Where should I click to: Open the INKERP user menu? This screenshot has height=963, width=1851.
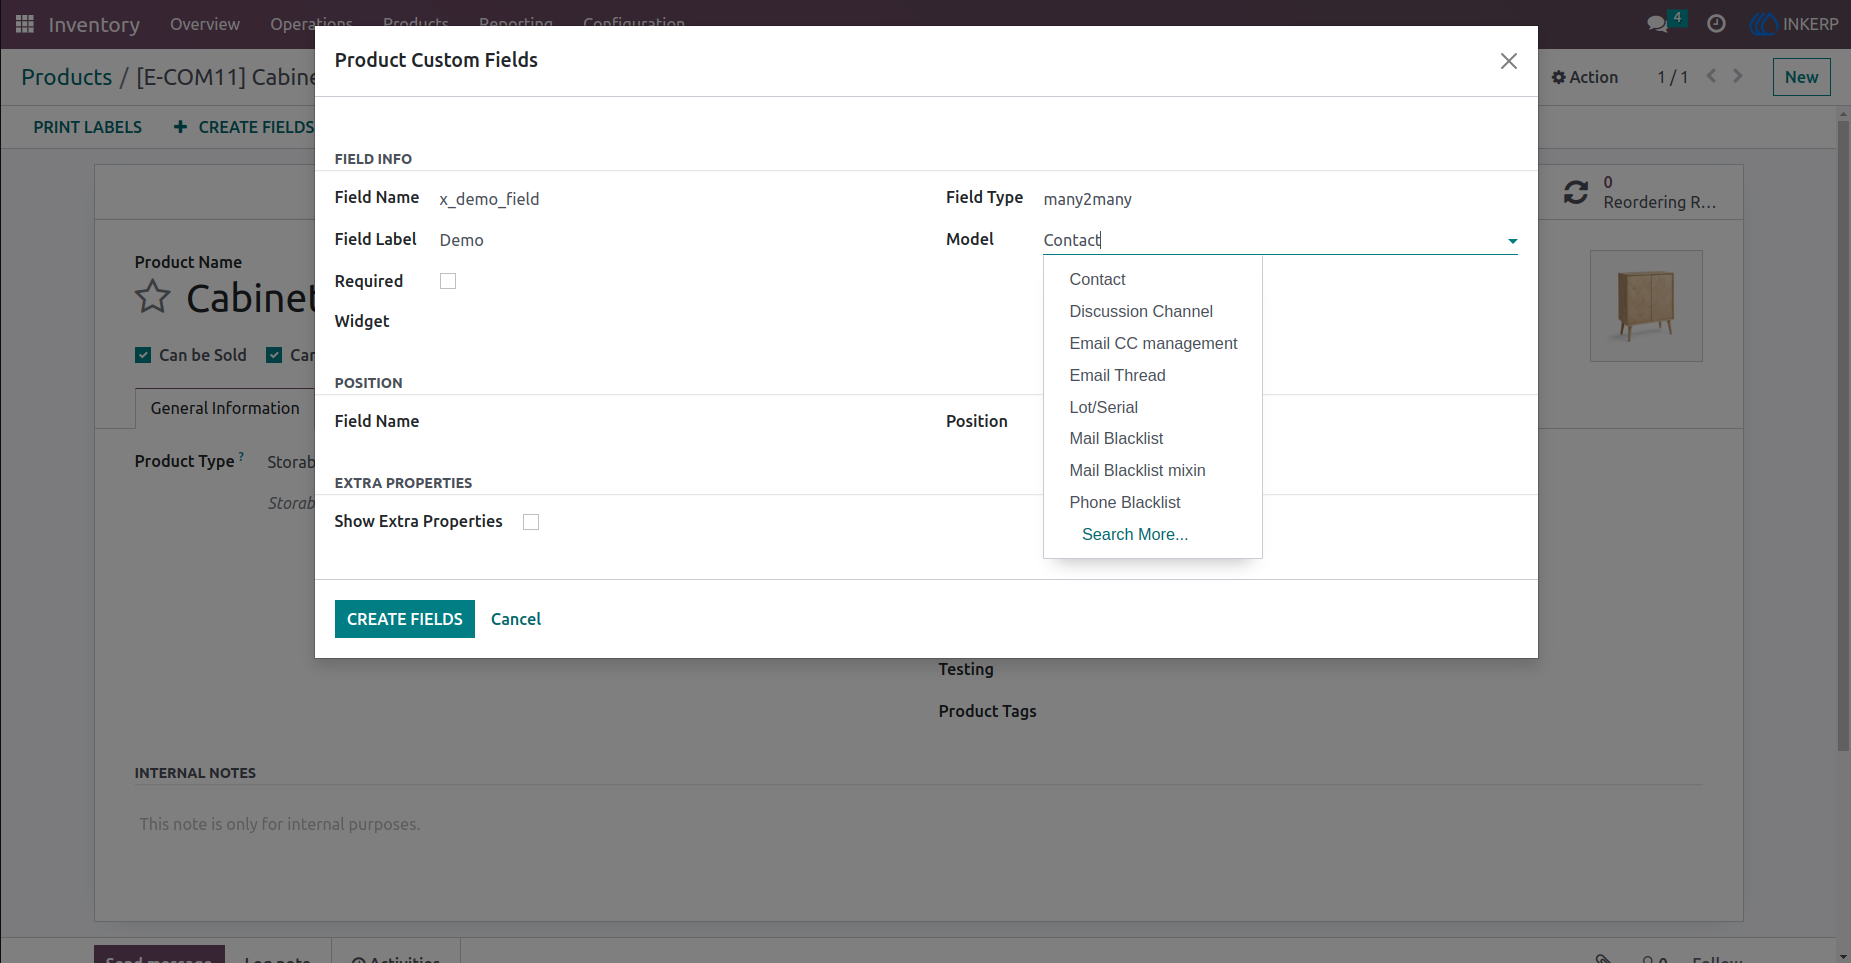point(1794,24)
